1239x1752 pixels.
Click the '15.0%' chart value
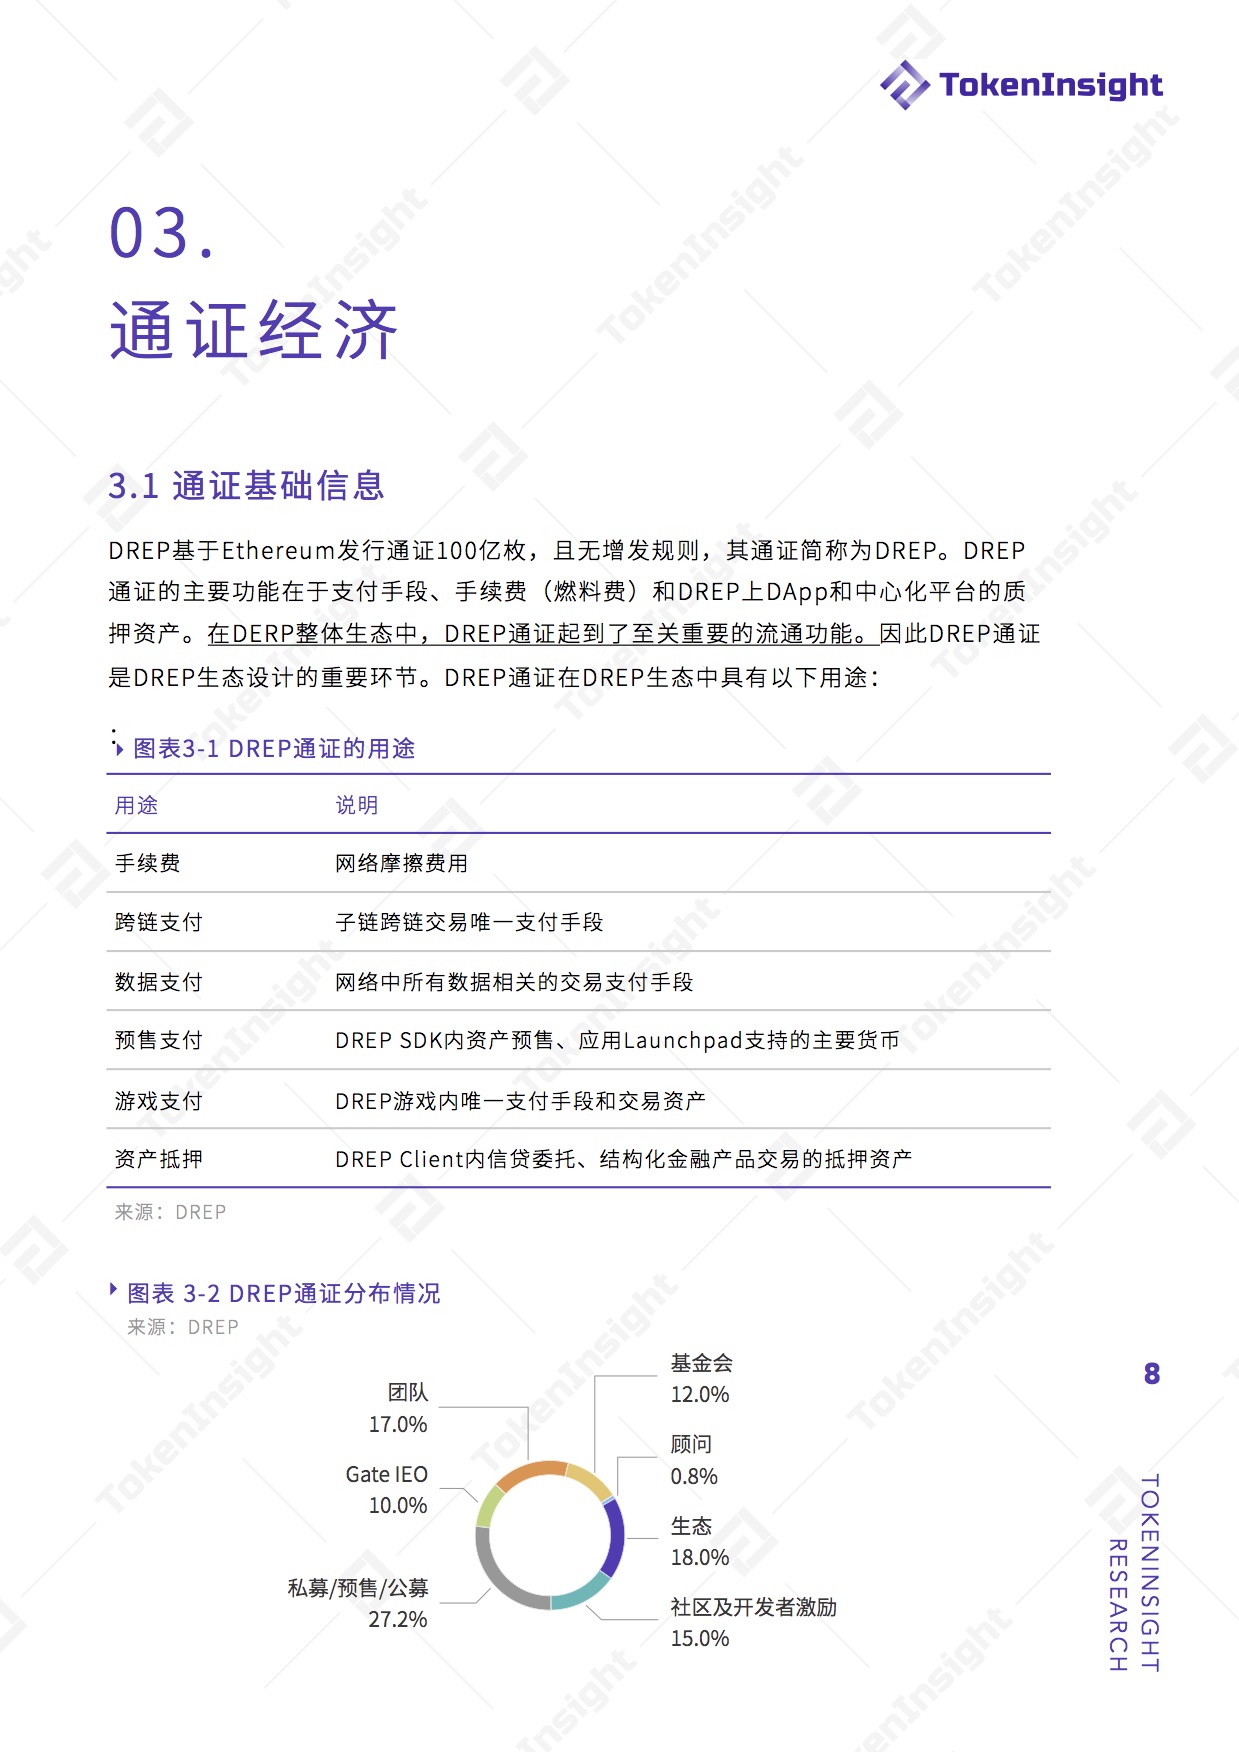pos(700,1638)
